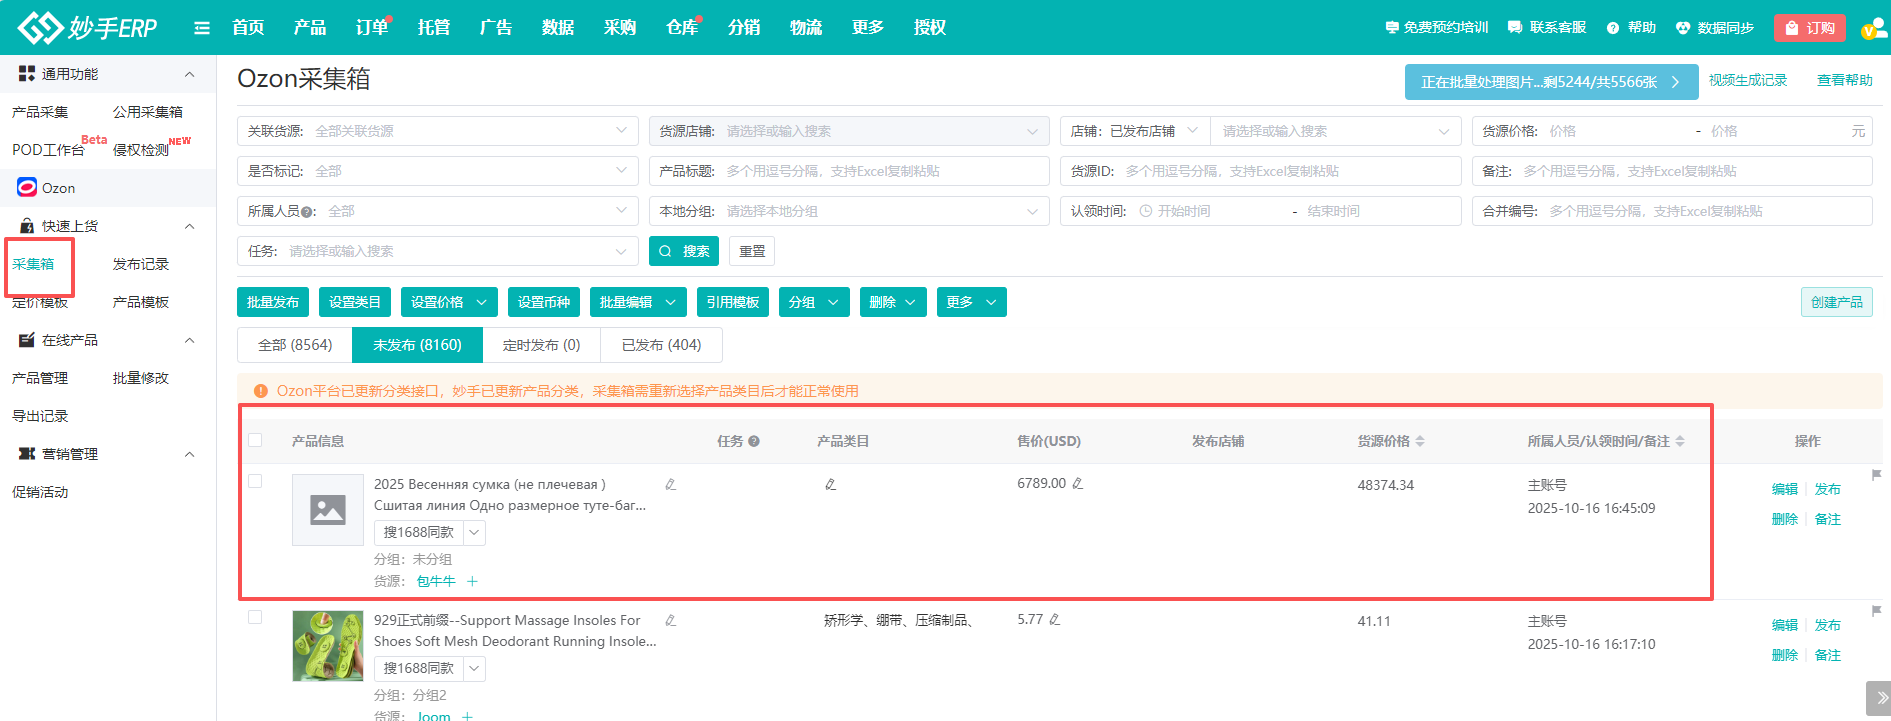
Task: Click the task help question mark icon
Action: [754, 441]
